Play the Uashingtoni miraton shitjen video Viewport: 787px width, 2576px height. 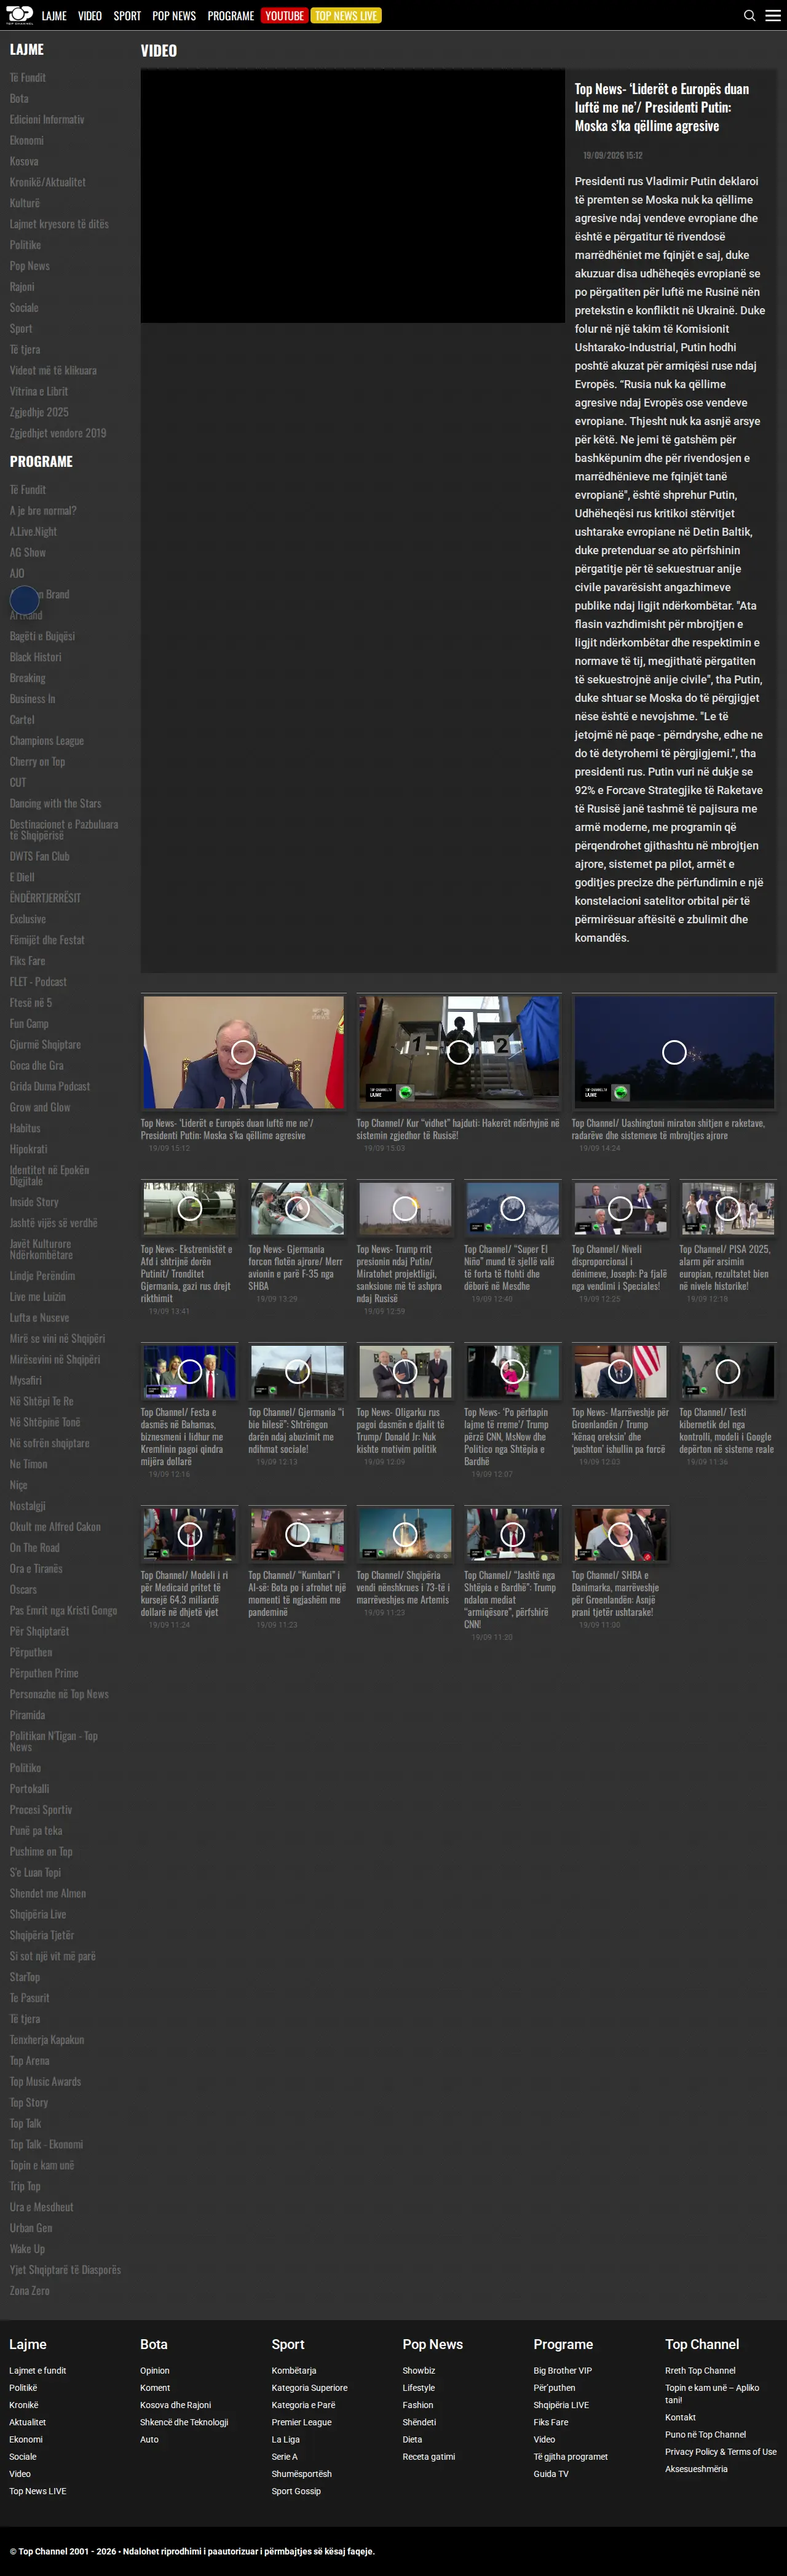(674, 1052)
